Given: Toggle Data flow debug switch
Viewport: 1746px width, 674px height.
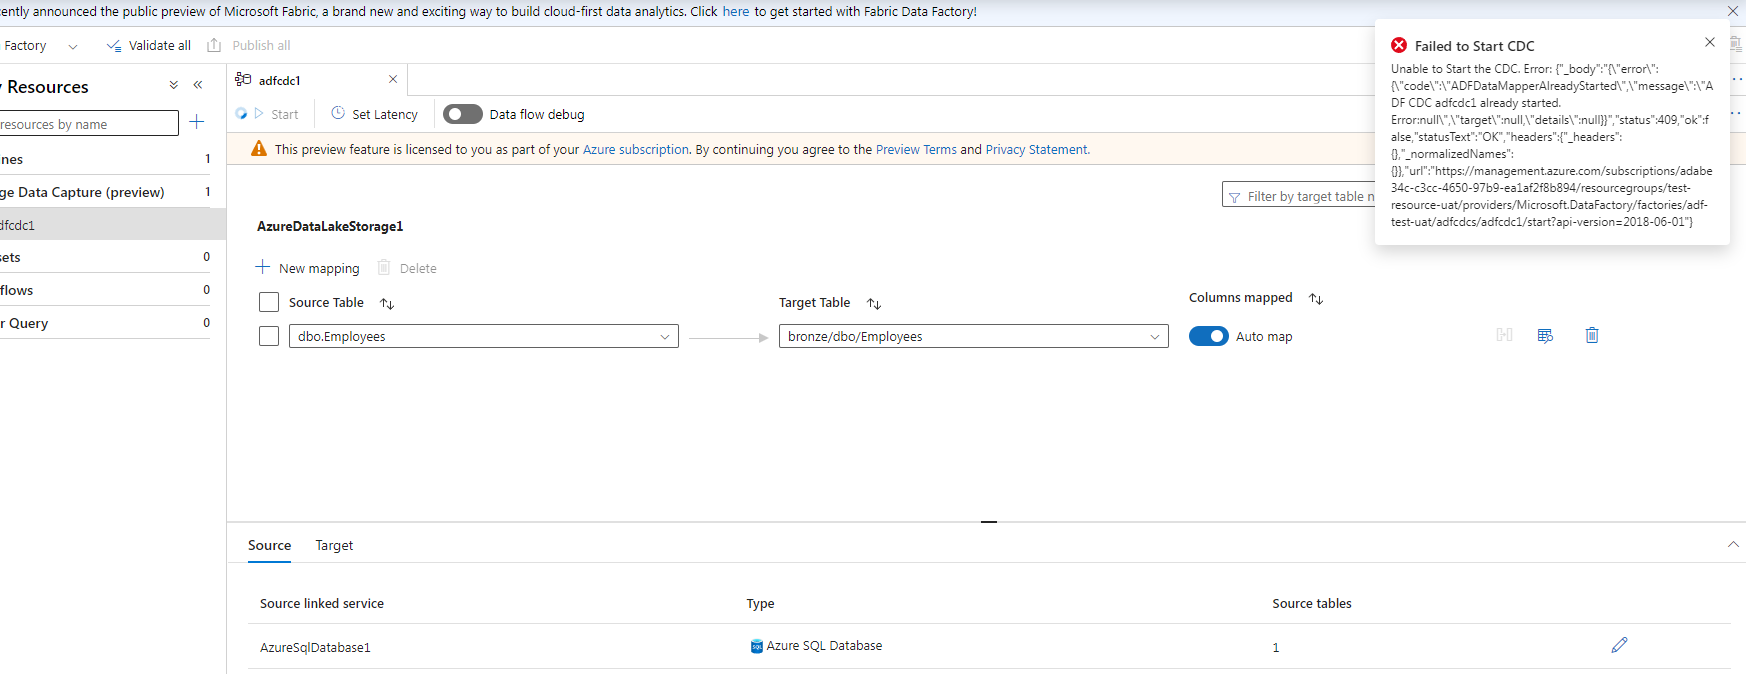Looking at the screenshot, I should tap(463, 114).
